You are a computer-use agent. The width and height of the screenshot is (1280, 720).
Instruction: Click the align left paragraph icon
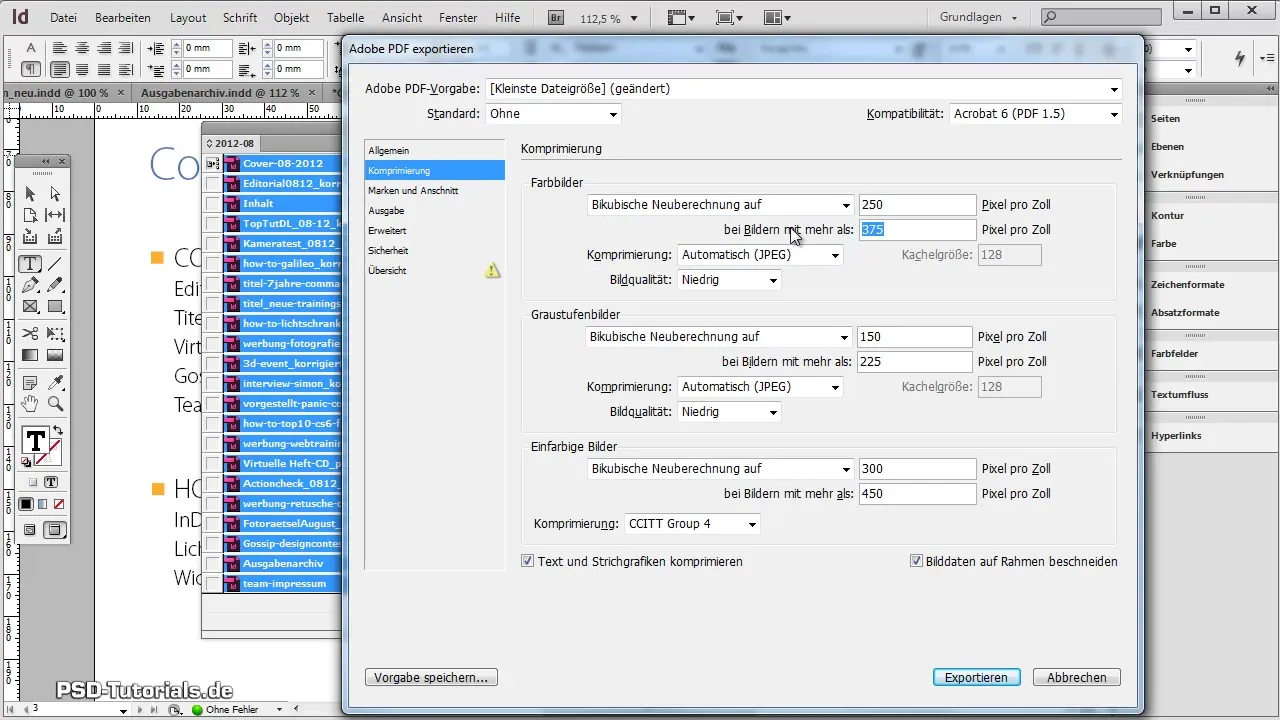[x=60, y=49]
